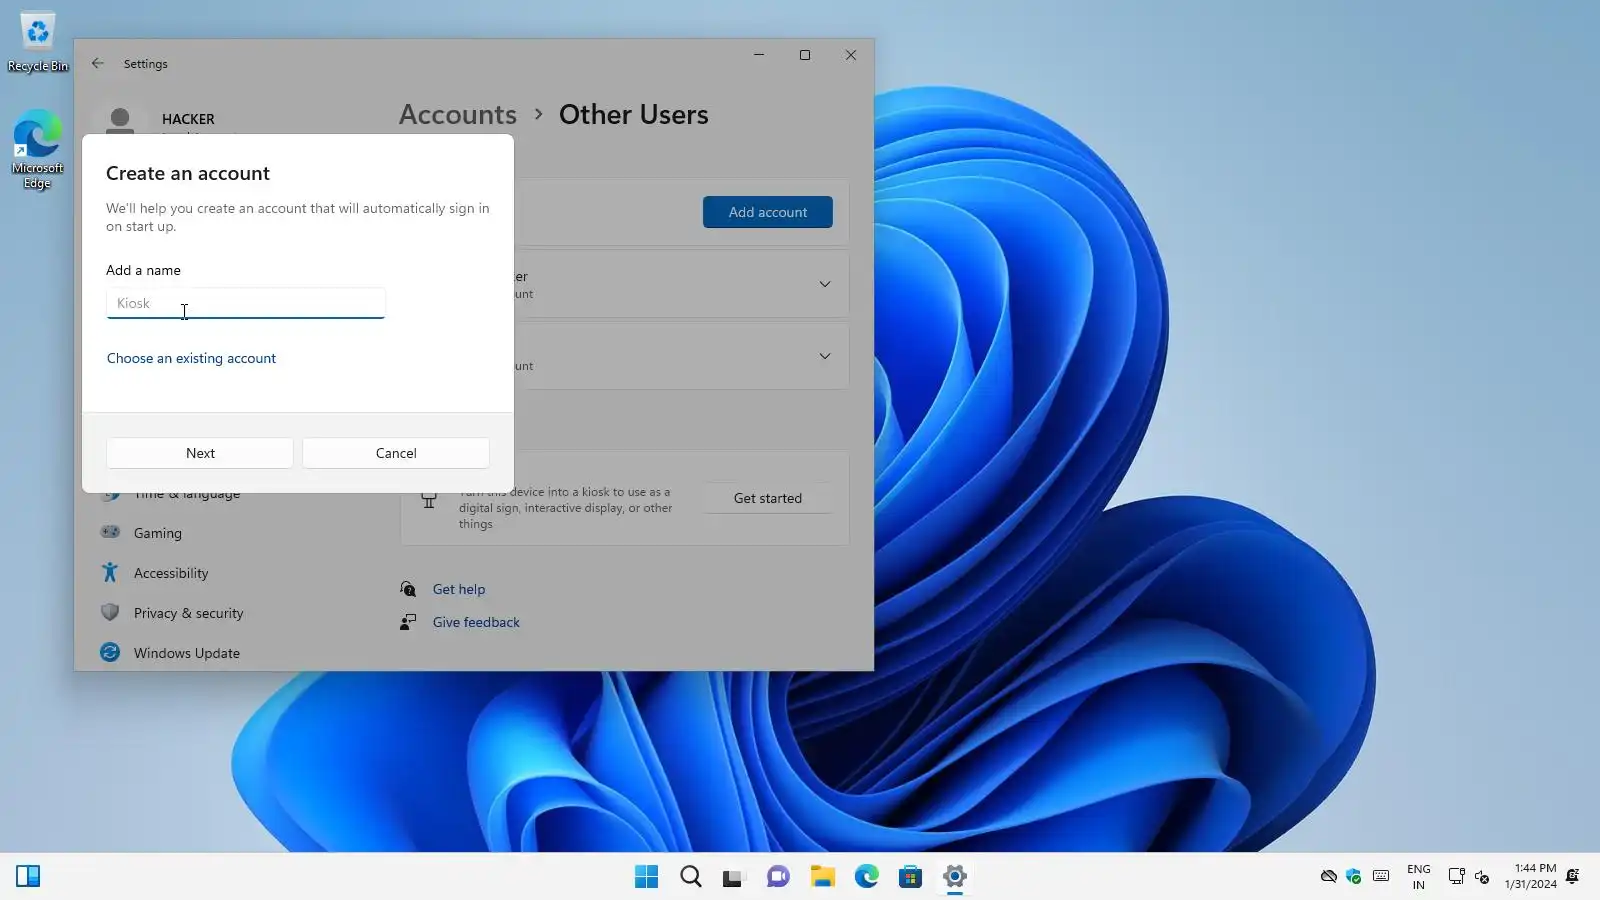Click Get started for kiosk setup
1600x900 pixels.
pos(768,498)
